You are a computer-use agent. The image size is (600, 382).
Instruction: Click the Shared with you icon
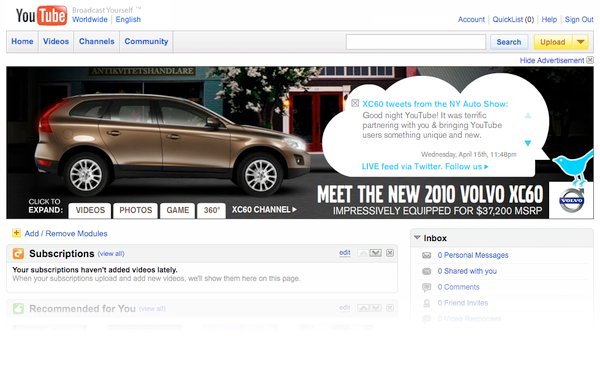pos(426,271)
